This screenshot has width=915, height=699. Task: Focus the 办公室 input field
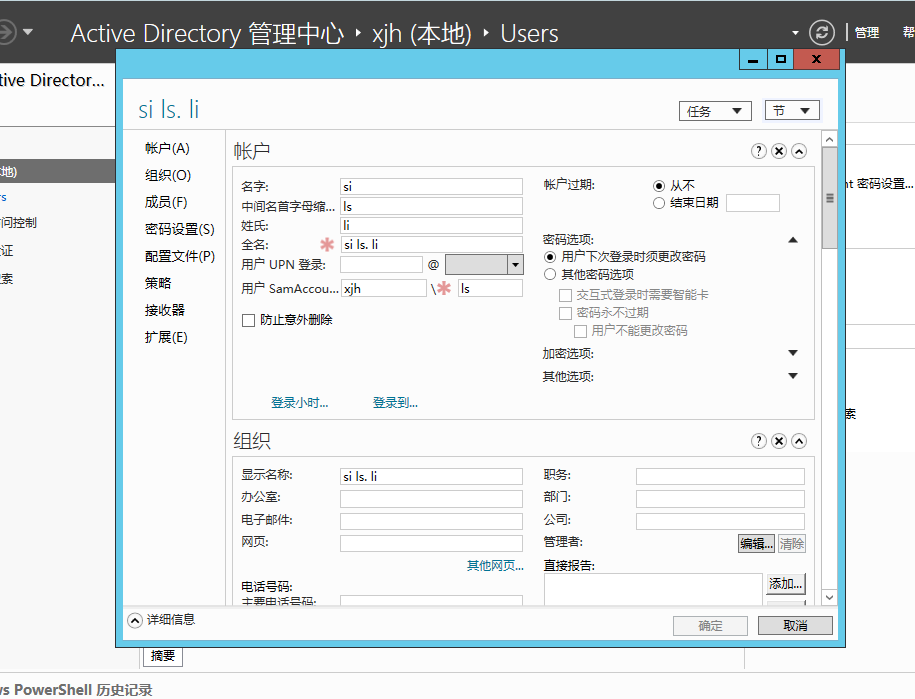tap(431, 499)
